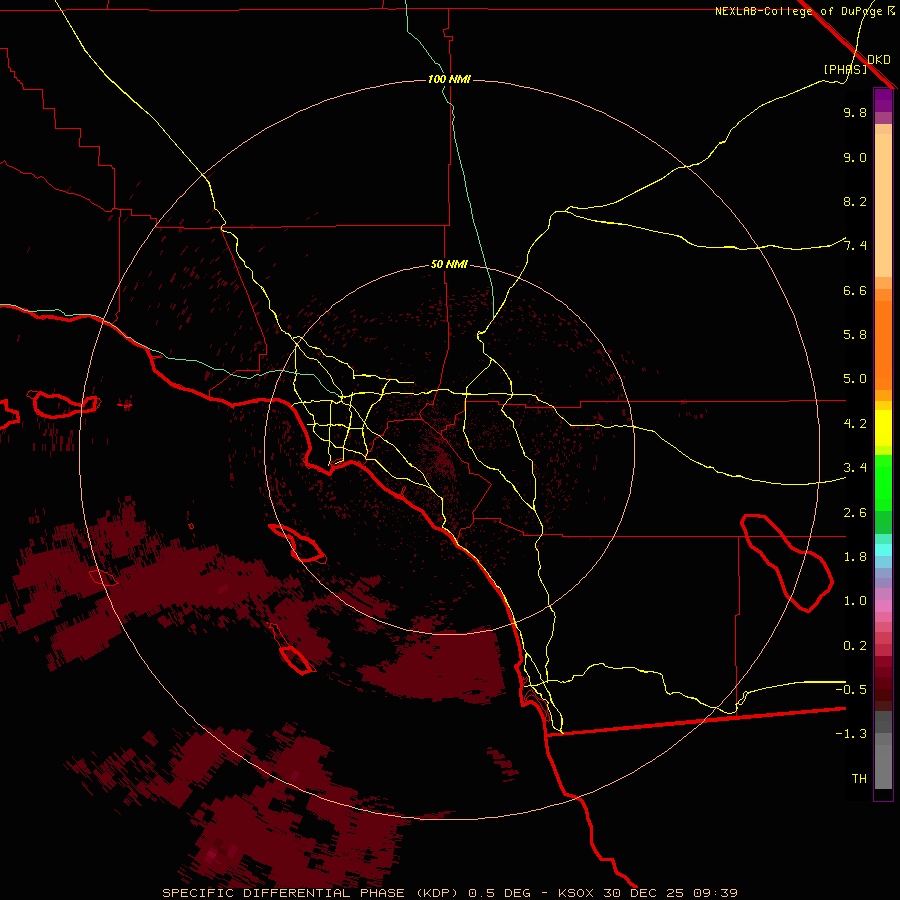Pick the gray band at the scale bottom

tap(883, 752)
